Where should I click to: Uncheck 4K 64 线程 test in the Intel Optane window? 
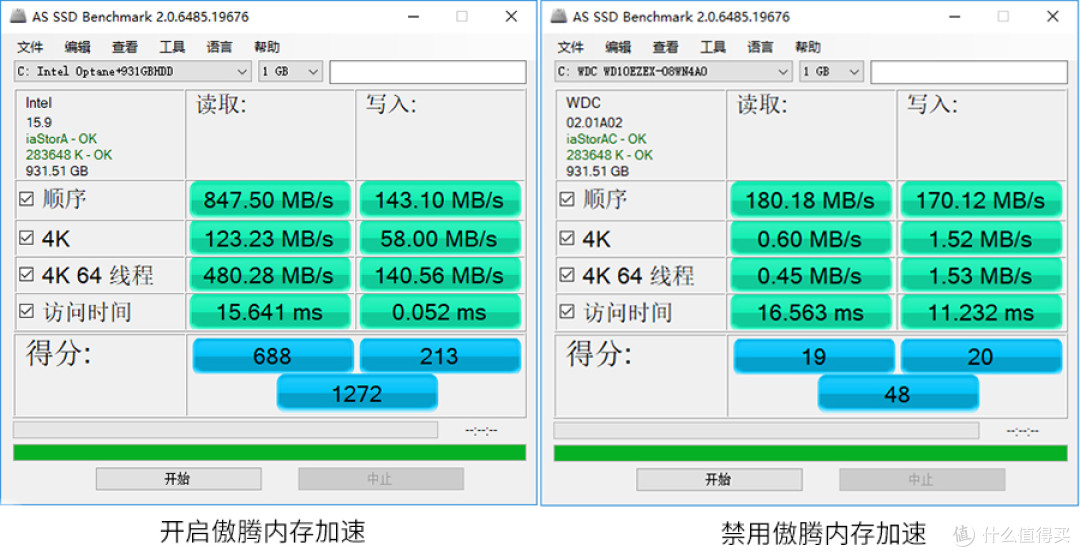point(26,275)
